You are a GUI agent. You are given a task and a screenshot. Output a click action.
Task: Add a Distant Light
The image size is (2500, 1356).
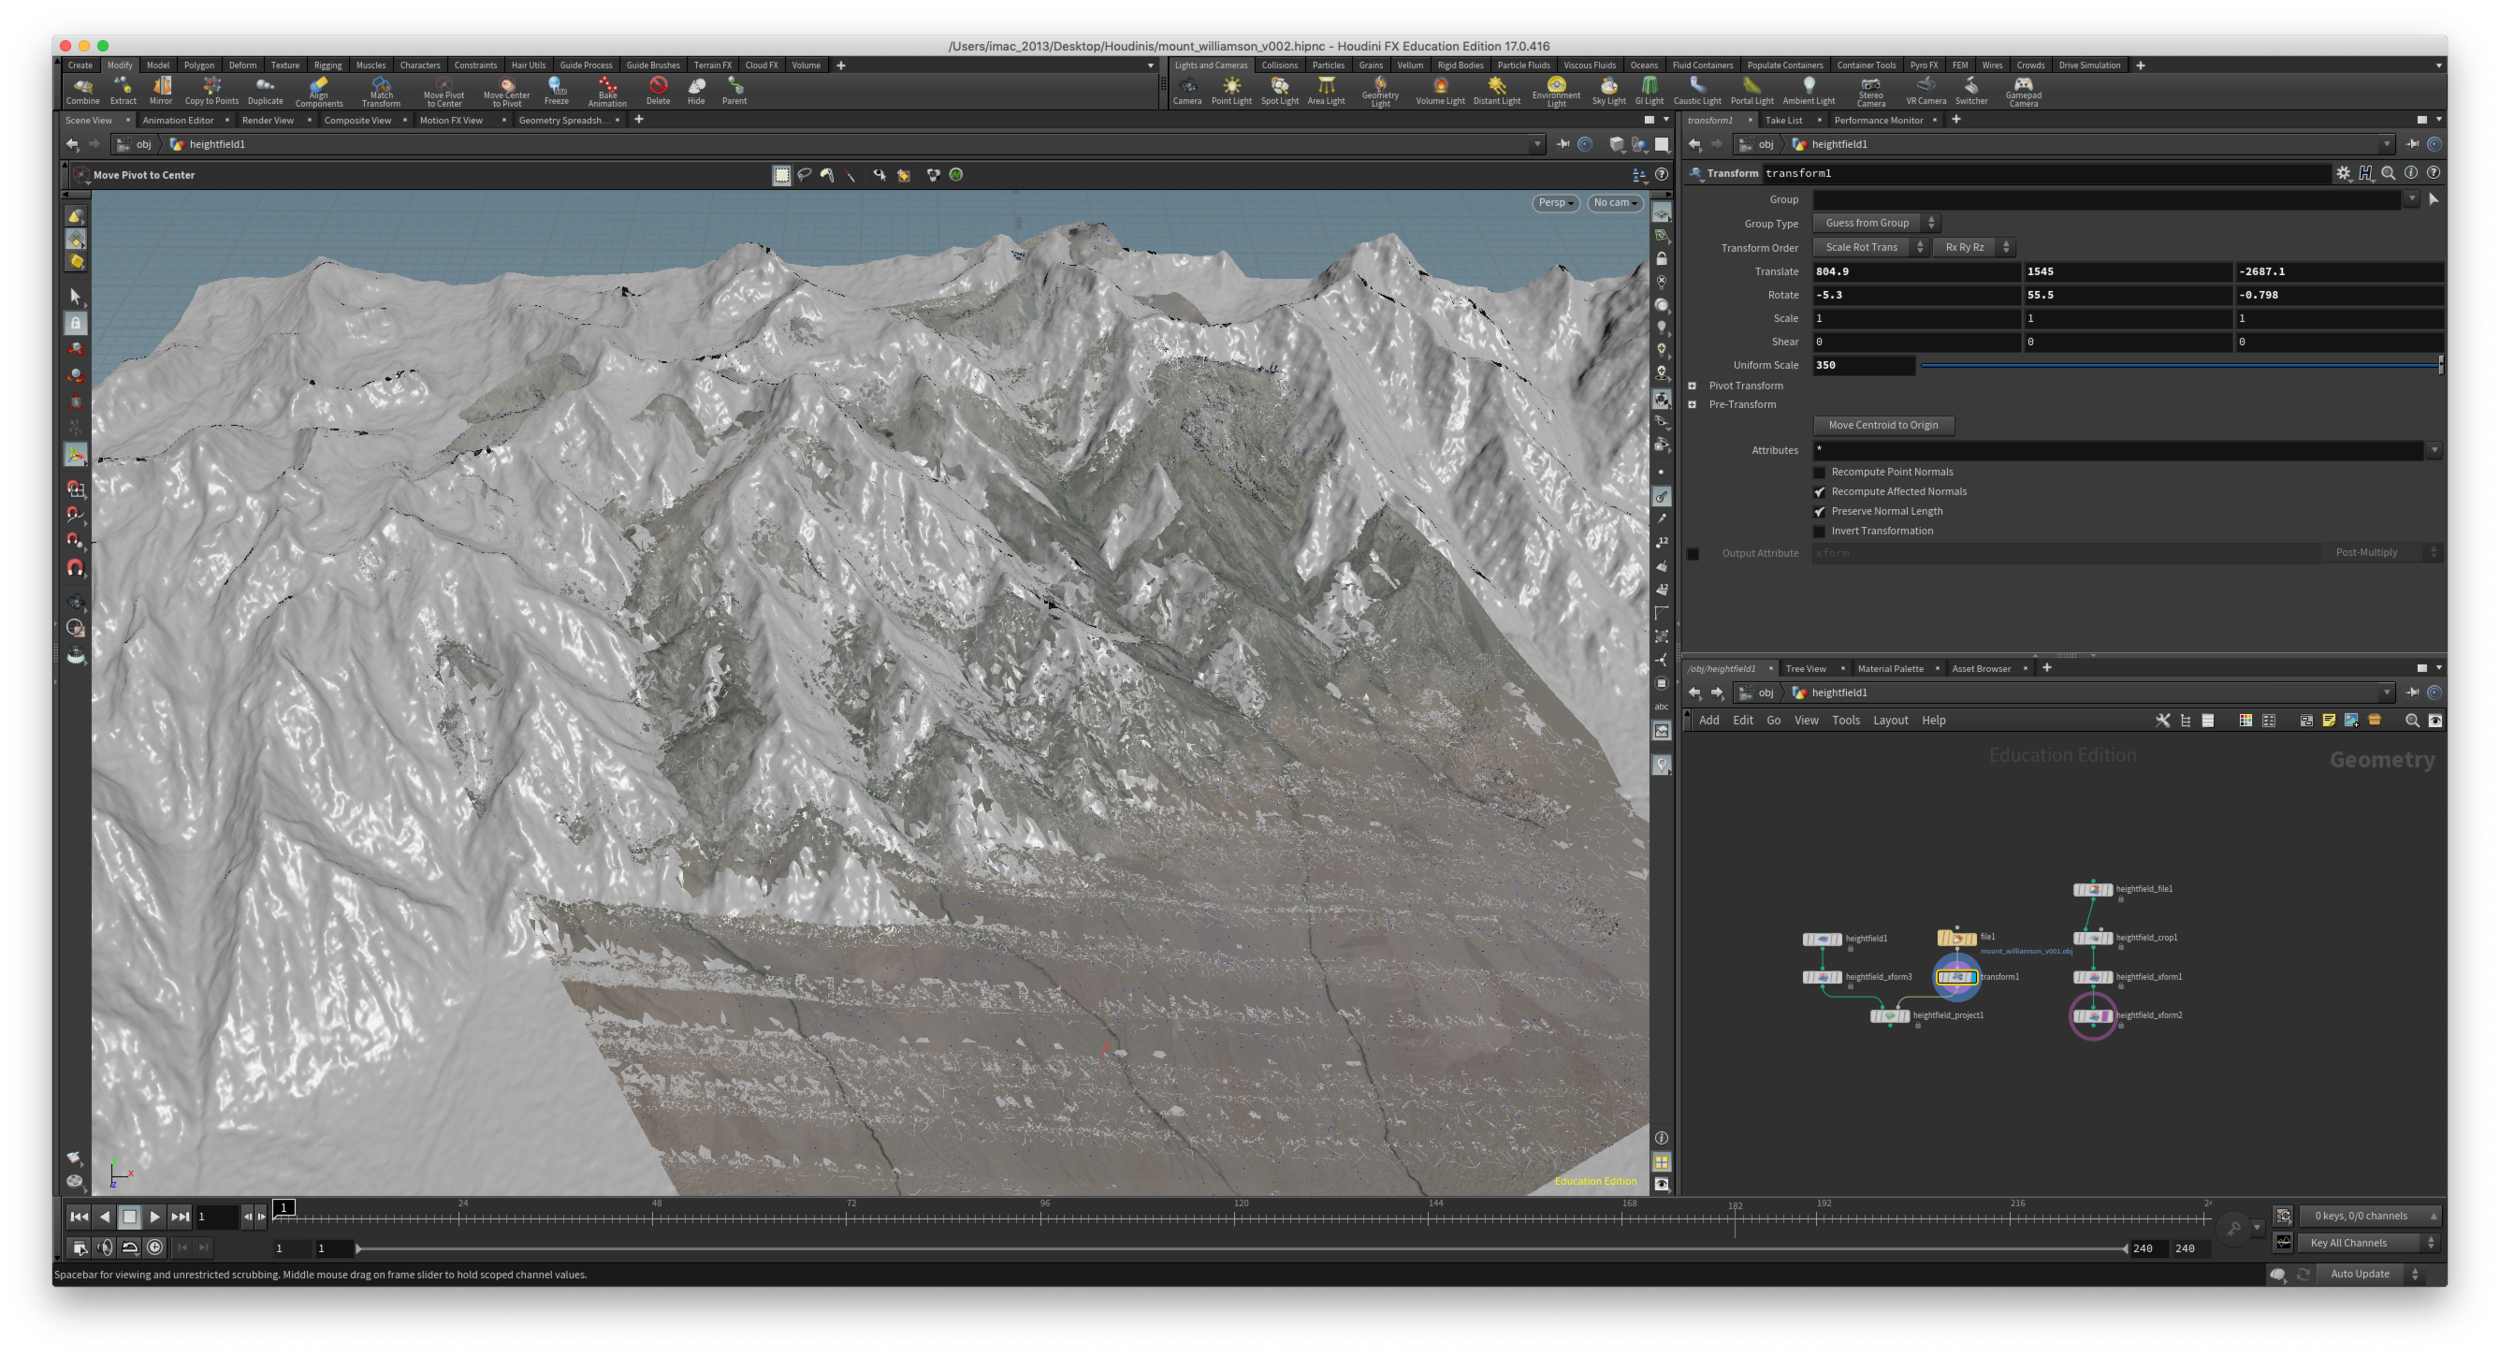tap(1496, 91)
